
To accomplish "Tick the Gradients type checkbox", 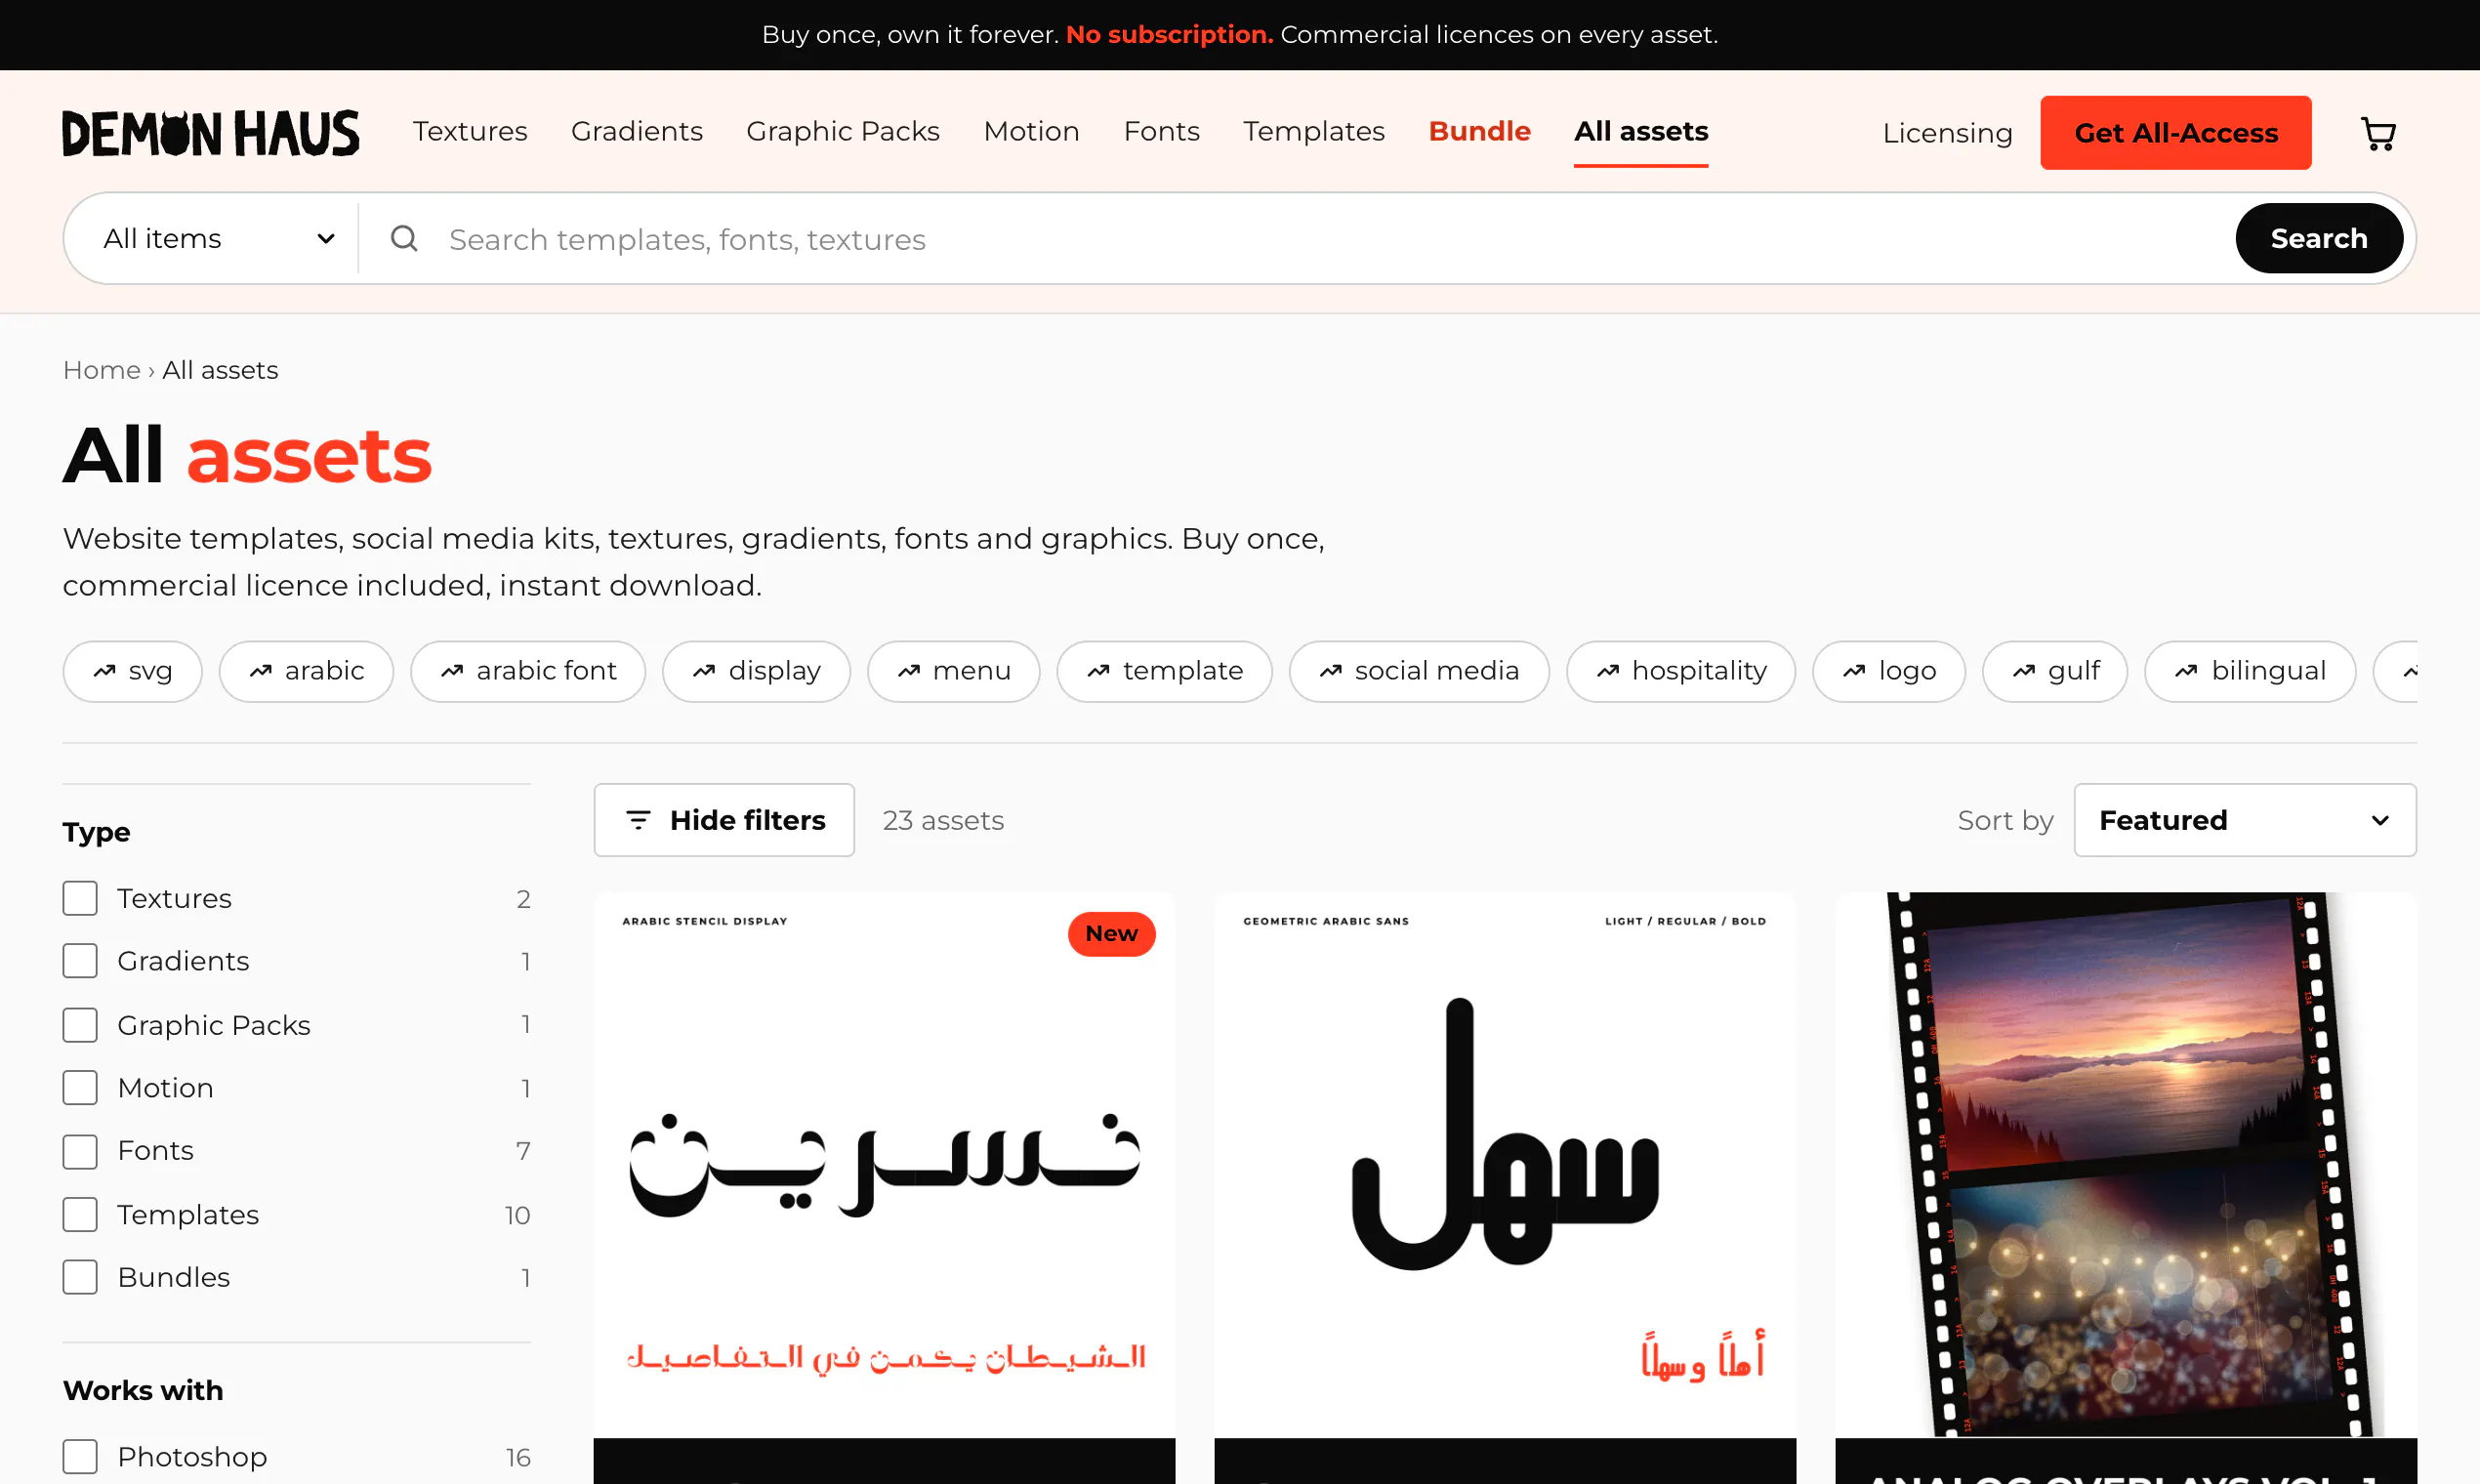I will click(80, 961).
